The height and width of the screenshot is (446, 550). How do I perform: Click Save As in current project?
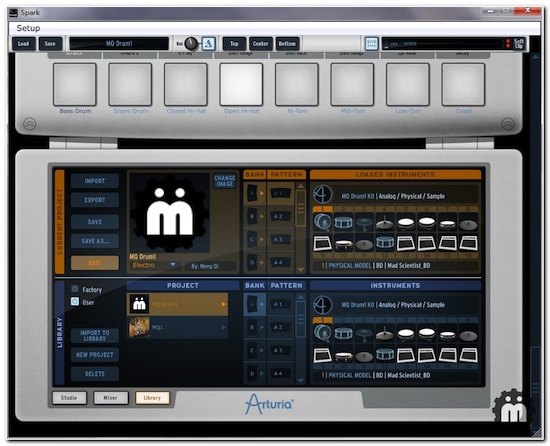95,241
